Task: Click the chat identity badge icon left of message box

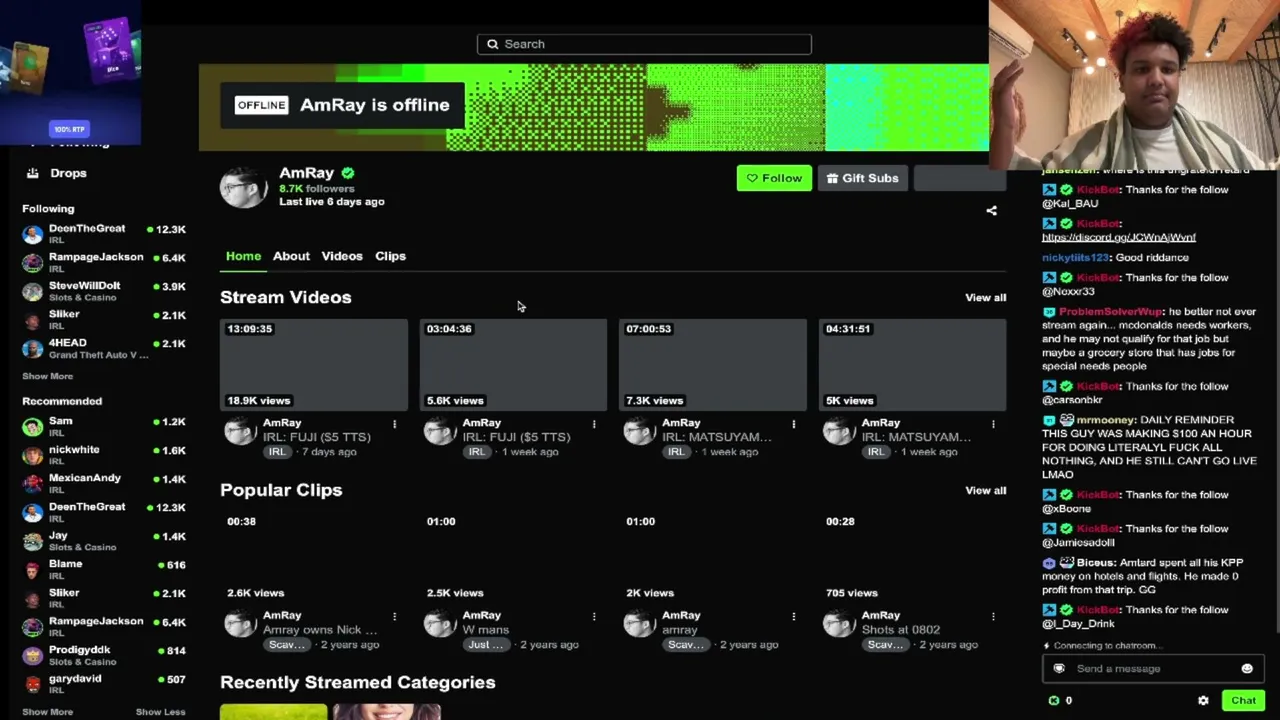Action: pyautogui.click(x=1059, y=669)
